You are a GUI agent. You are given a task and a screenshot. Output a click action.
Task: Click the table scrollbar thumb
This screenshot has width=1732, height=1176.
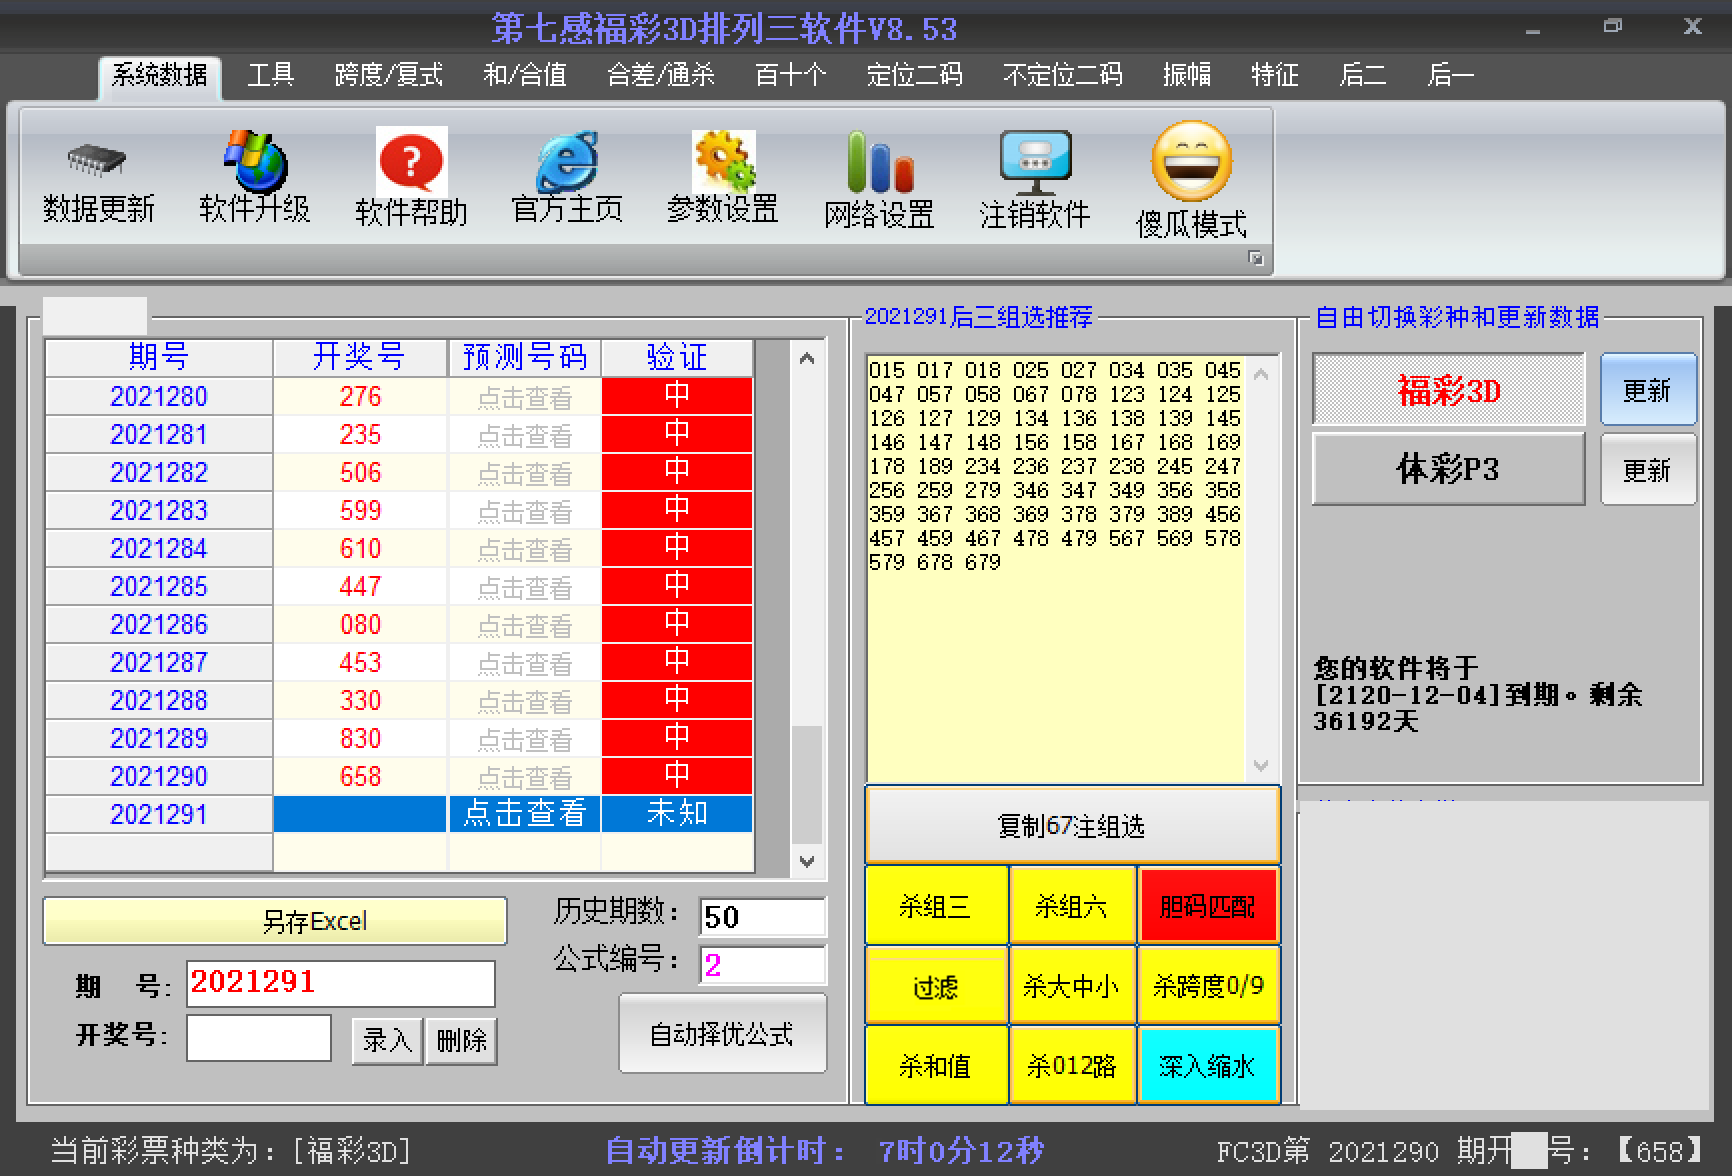pos(807,785)
